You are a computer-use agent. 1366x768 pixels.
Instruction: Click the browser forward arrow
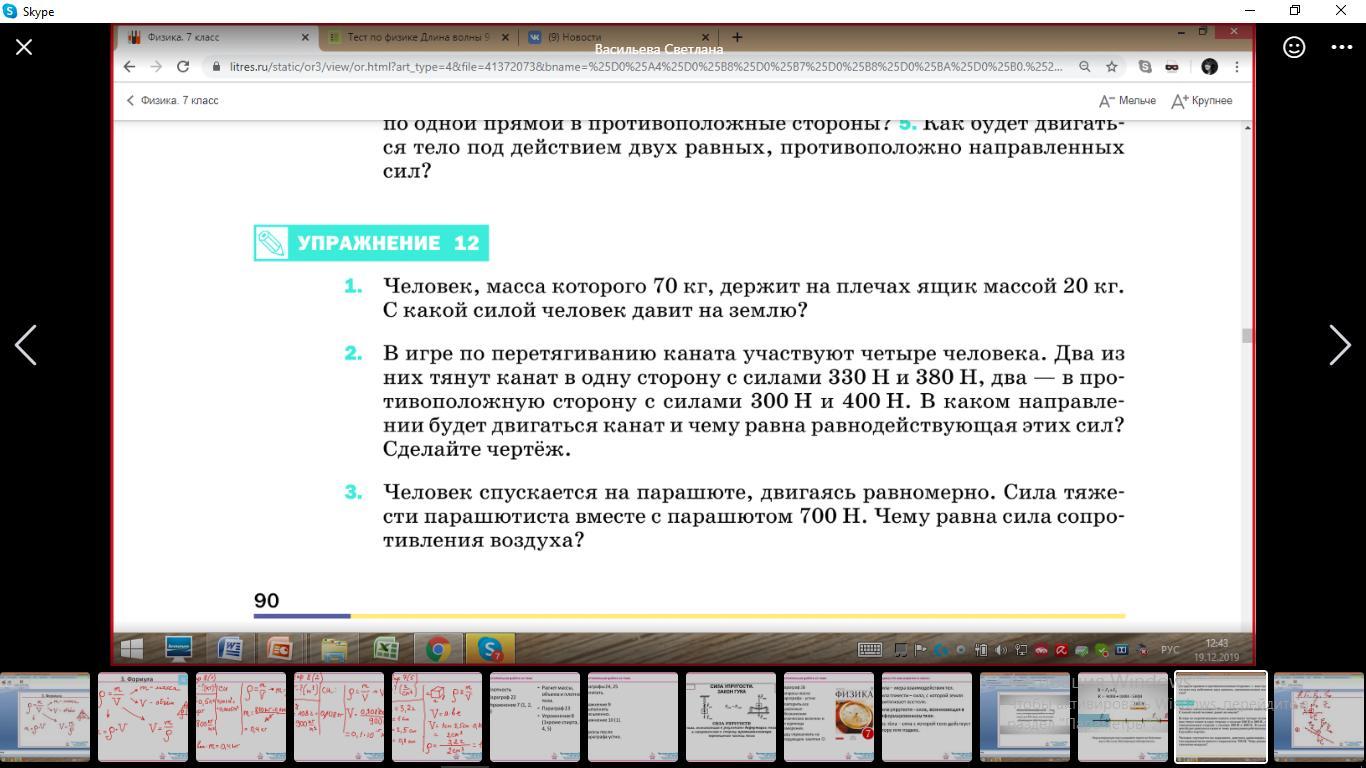156,66
